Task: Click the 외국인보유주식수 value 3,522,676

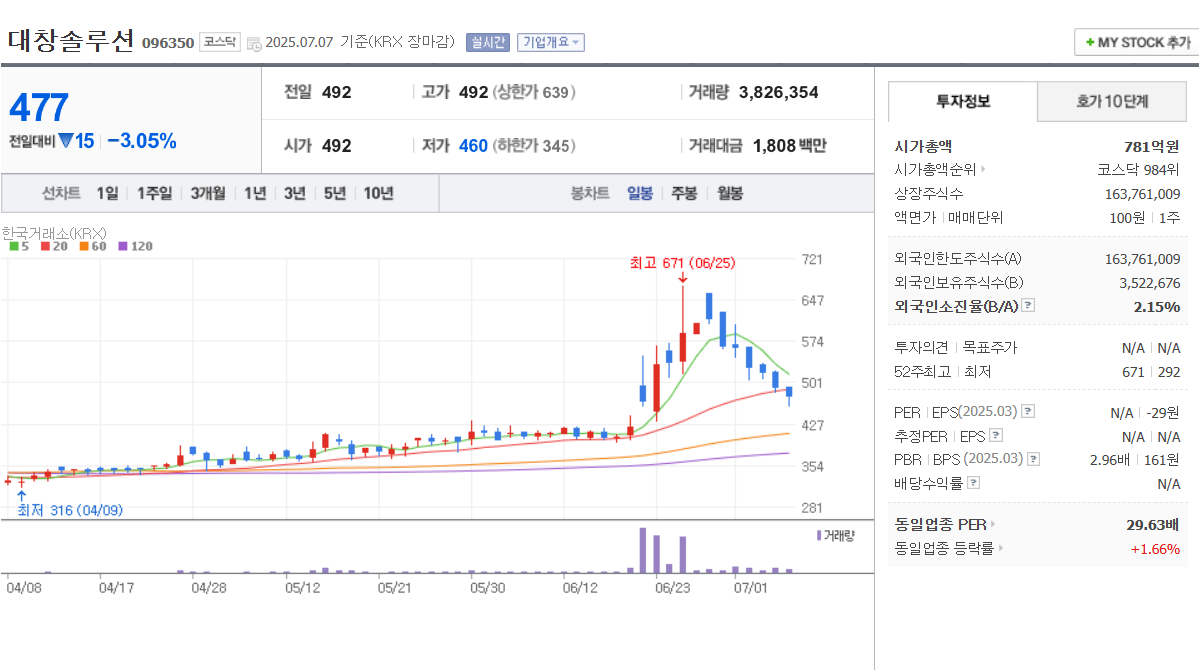Action: tap(1150, 282)
